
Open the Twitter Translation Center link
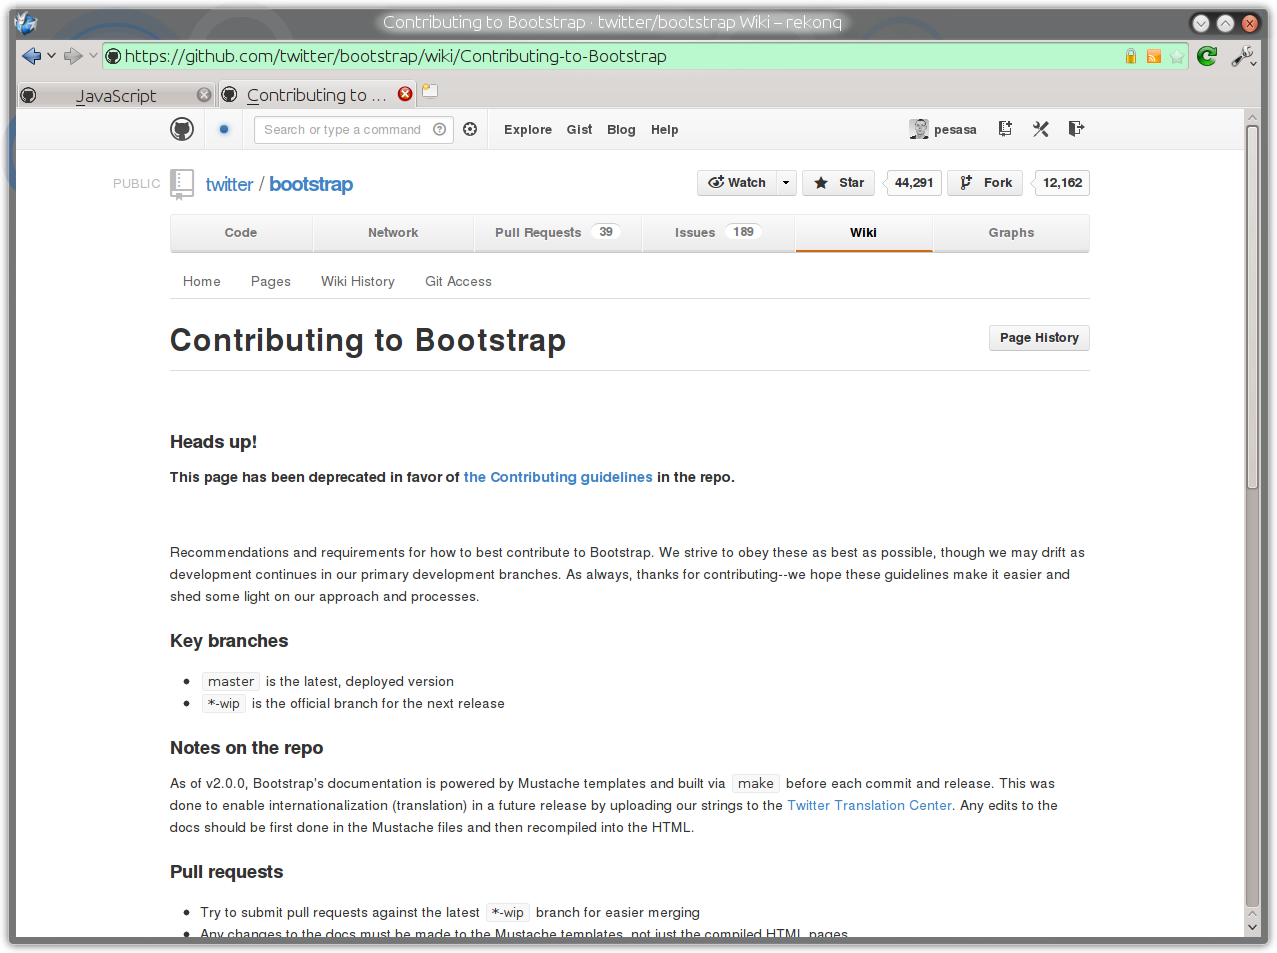869,806
